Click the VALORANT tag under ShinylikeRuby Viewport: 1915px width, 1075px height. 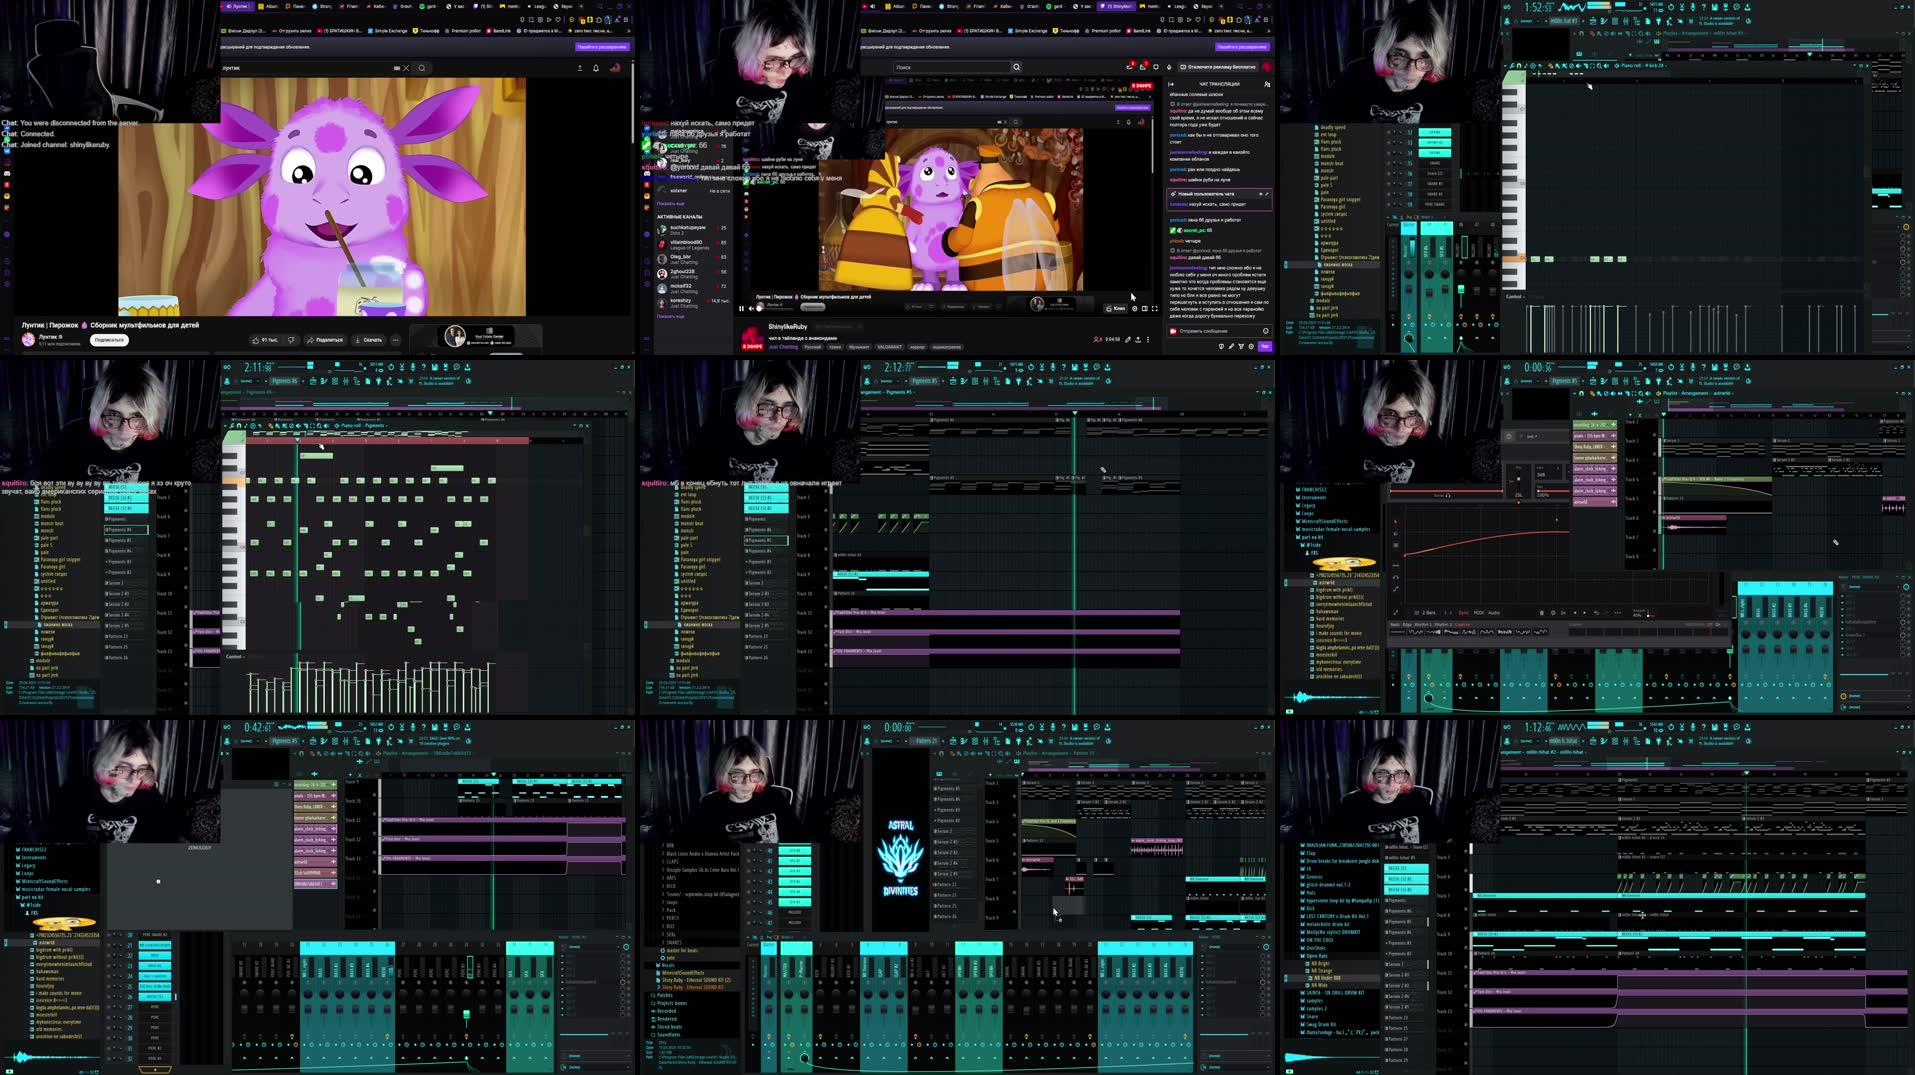(889, 347)
